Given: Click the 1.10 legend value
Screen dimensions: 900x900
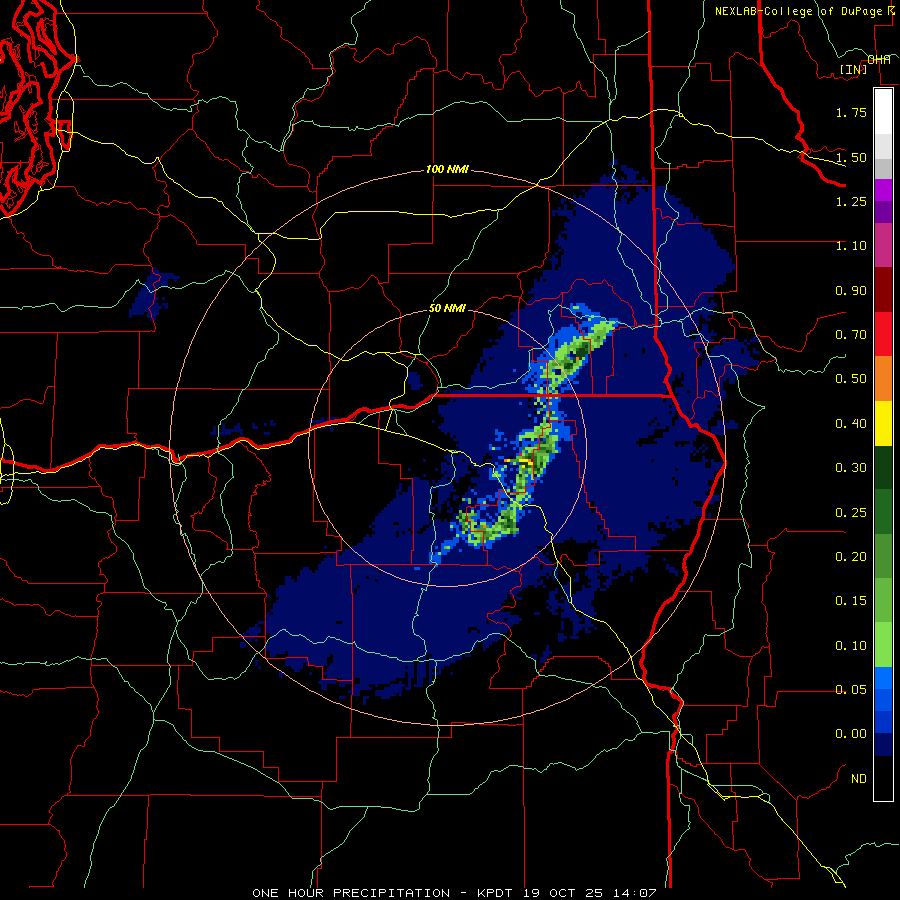Looking at the screenshot, I should click(x=851, y=246).
